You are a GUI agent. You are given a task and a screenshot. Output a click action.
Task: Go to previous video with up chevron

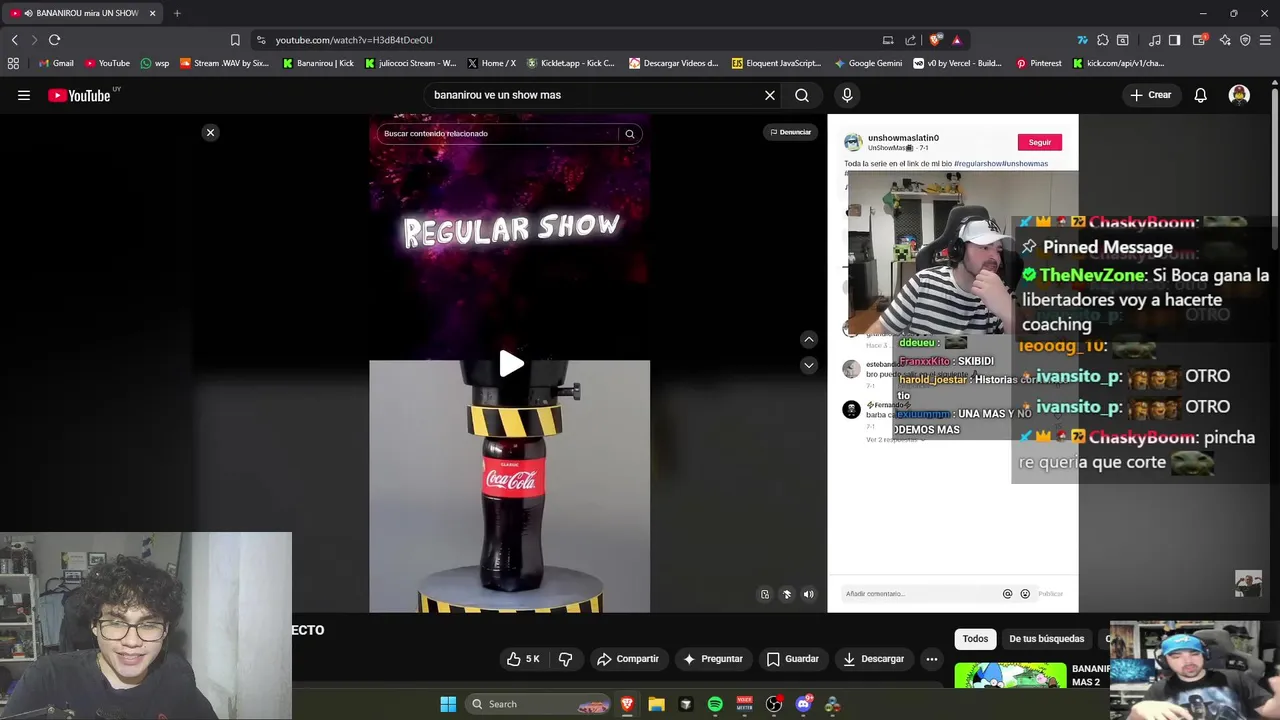tap(809, 340)
